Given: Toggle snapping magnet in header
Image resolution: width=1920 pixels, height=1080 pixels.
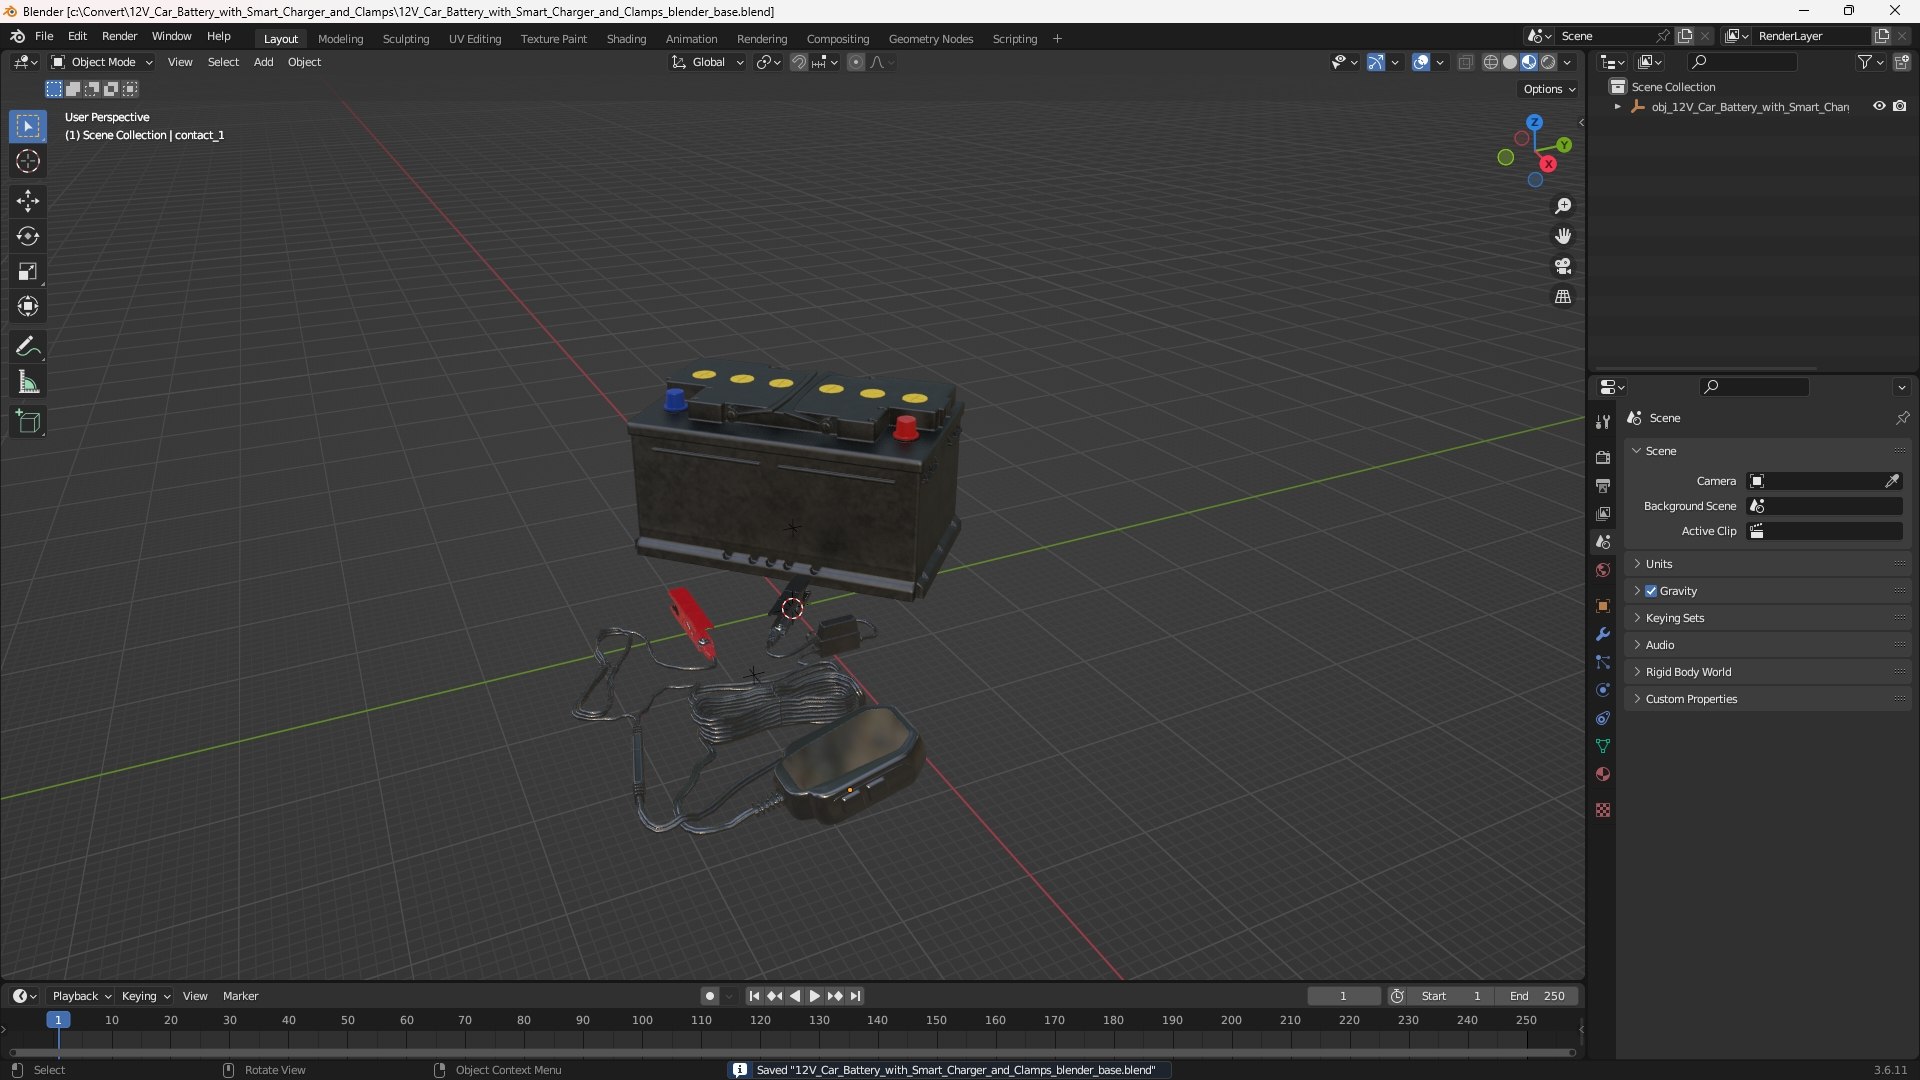Looking at the screenshot, I should (x=799, y=62).
